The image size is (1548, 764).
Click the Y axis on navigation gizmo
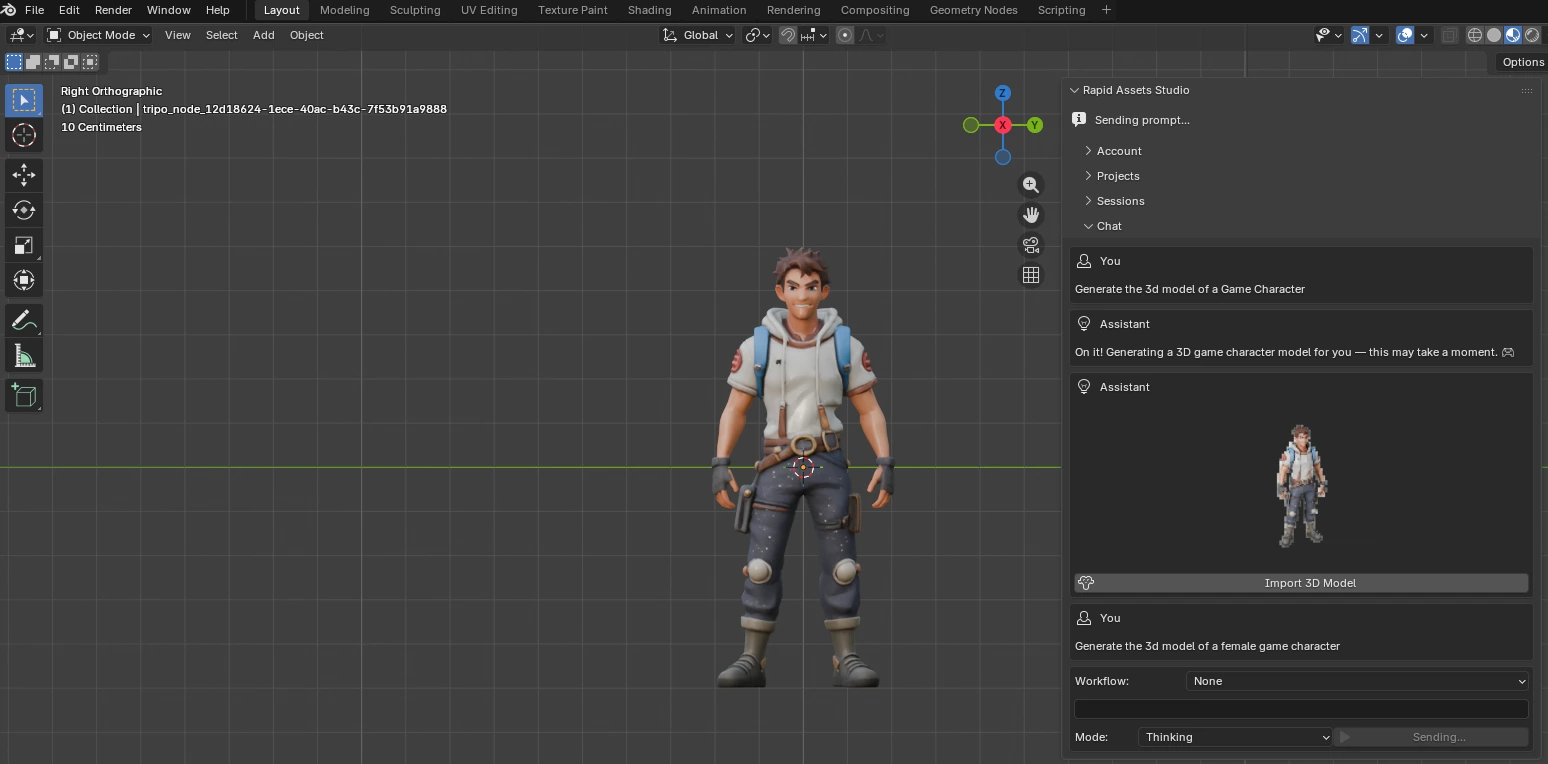[x=1034, y=125]
